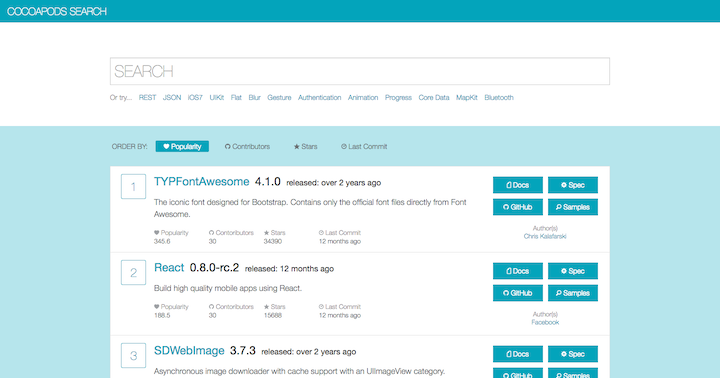Try the MapKit suggested search

[x=467, y=97]
